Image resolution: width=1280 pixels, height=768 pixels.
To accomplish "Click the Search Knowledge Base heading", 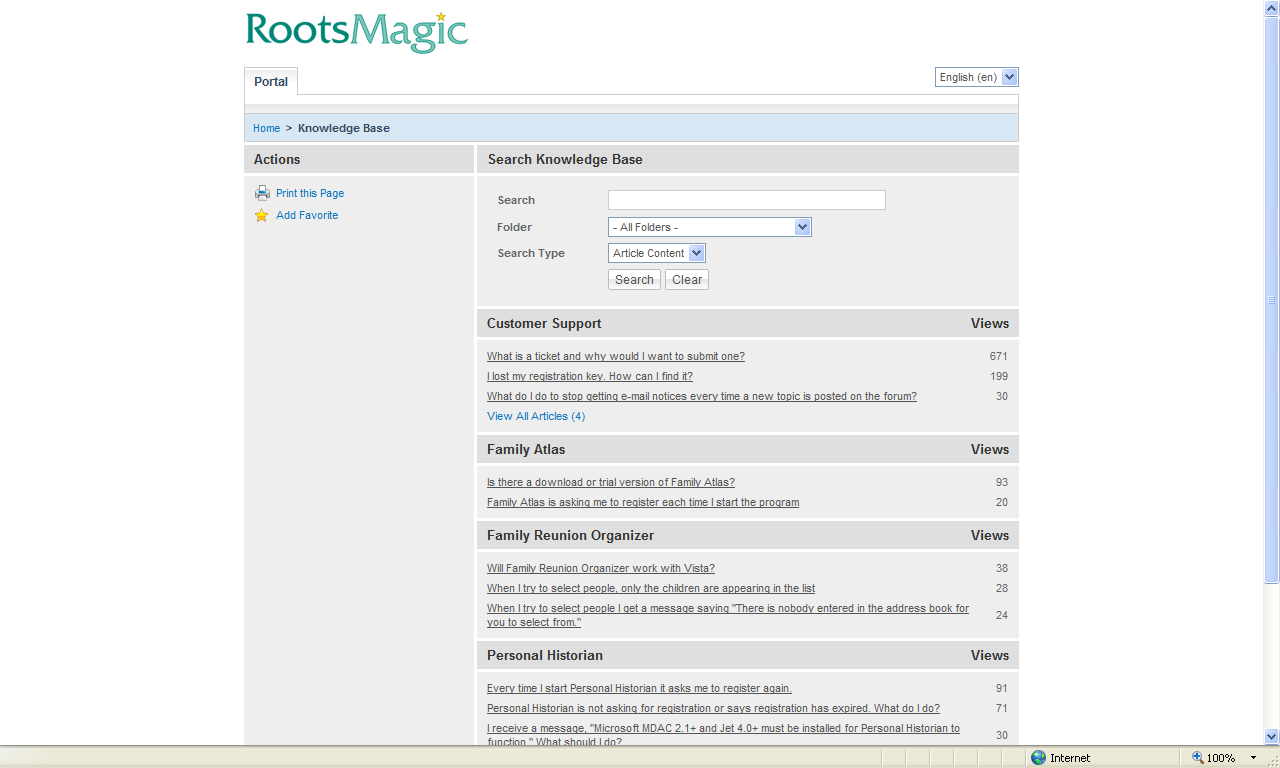I will point(565,159).
